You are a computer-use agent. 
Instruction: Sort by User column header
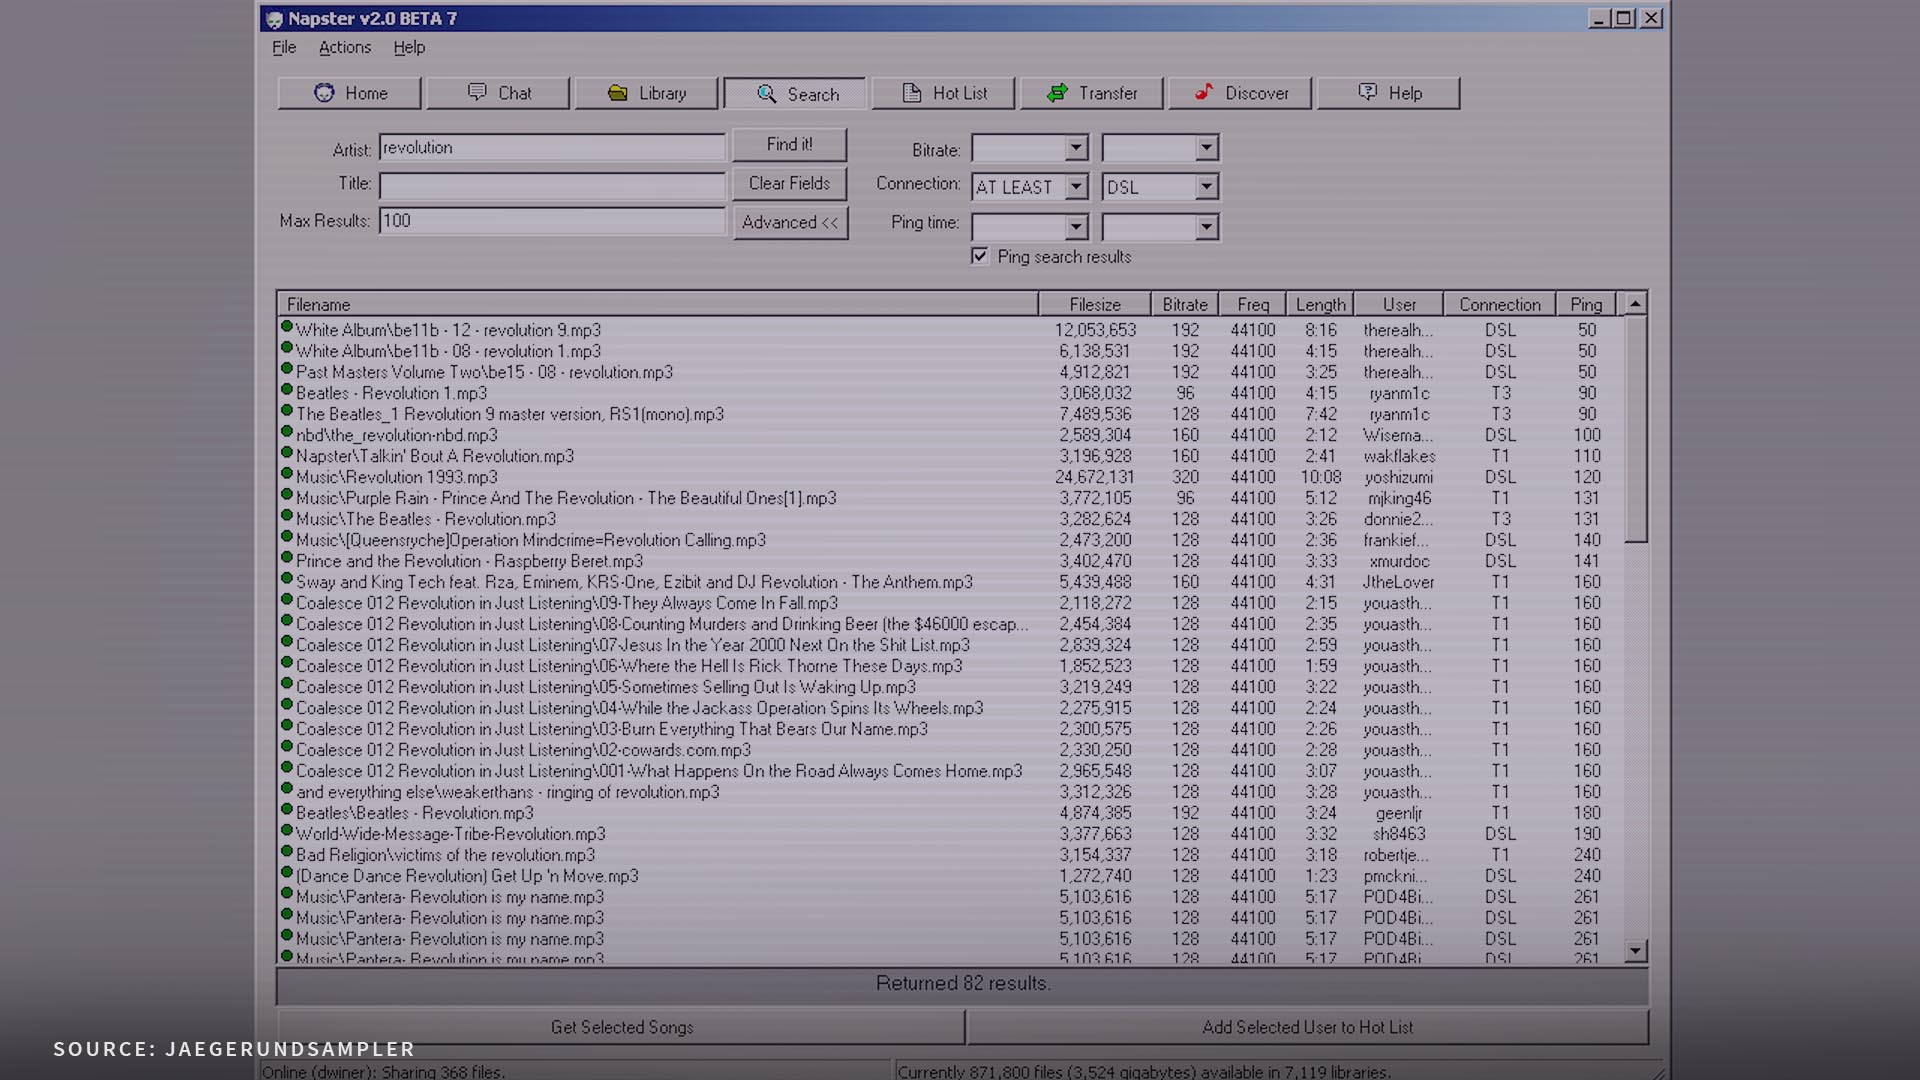tap(1399, 304)
